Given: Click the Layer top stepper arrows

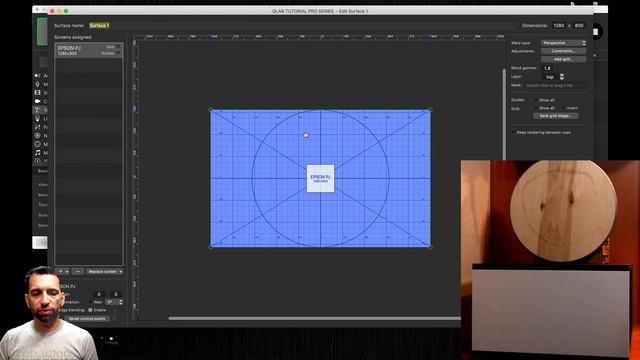Looking at the screenshot, I should (562, 77).
